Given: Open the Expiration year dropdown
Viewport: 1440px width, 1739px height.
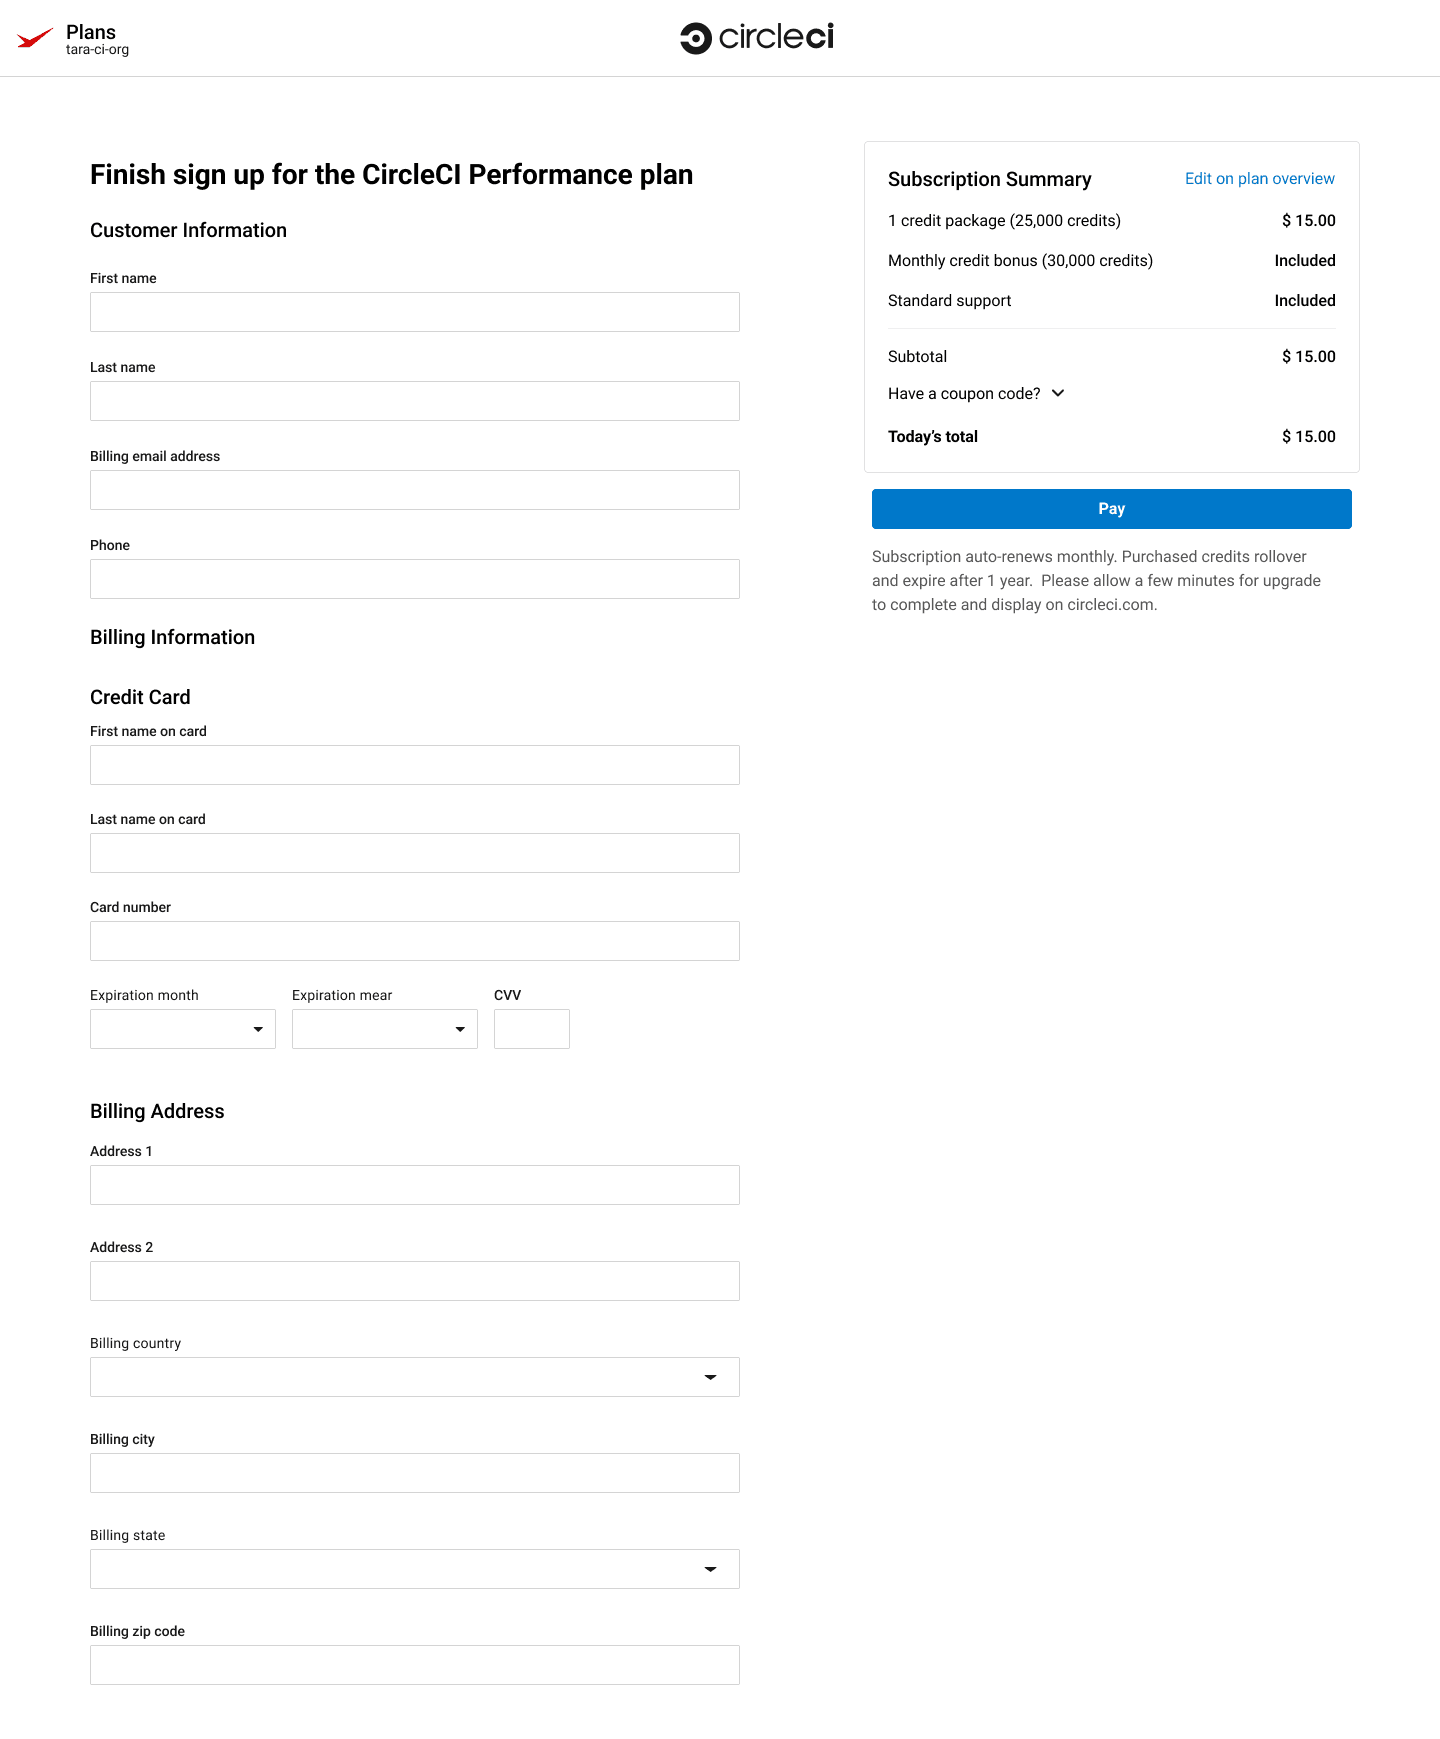Looking at the screenshot, I should [385, 1029].
